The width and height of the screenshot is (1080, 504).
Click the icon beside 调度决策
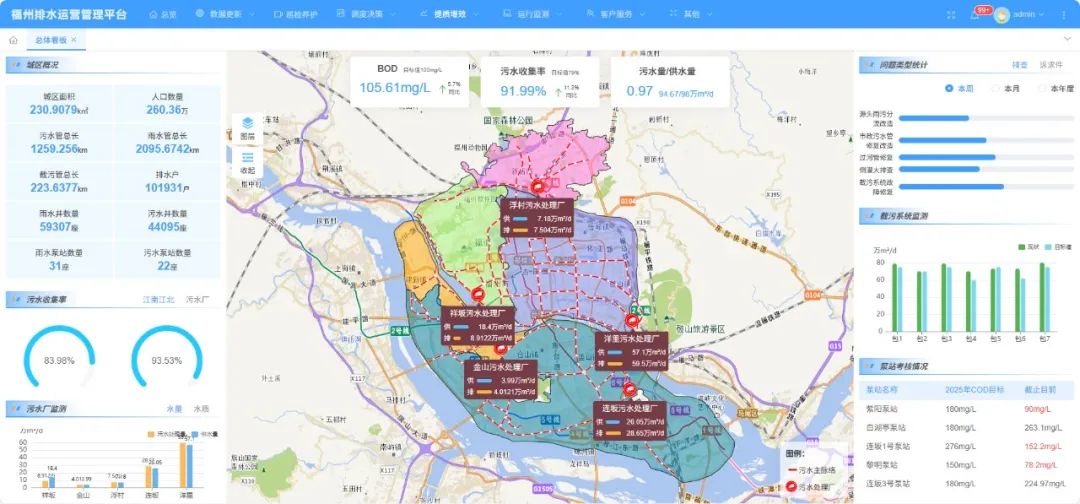pos(342,13)
